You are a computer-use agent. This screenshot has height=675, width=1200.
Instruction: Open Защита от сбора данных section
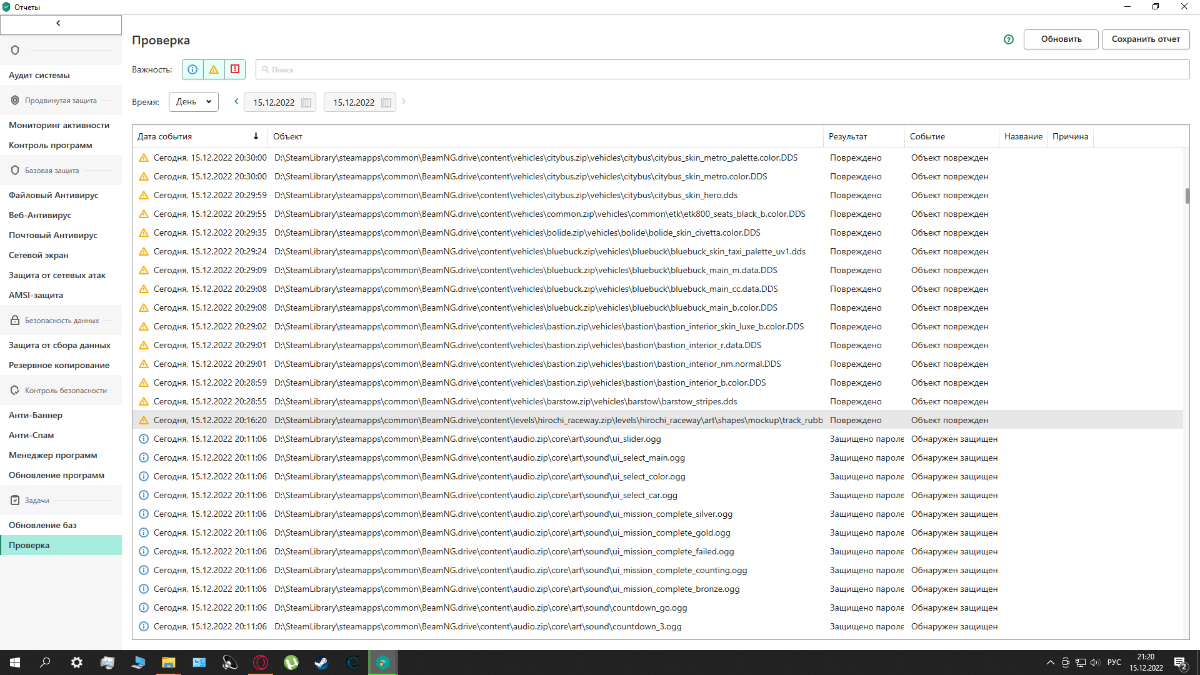pyautogui.click(x=61, y=345)
